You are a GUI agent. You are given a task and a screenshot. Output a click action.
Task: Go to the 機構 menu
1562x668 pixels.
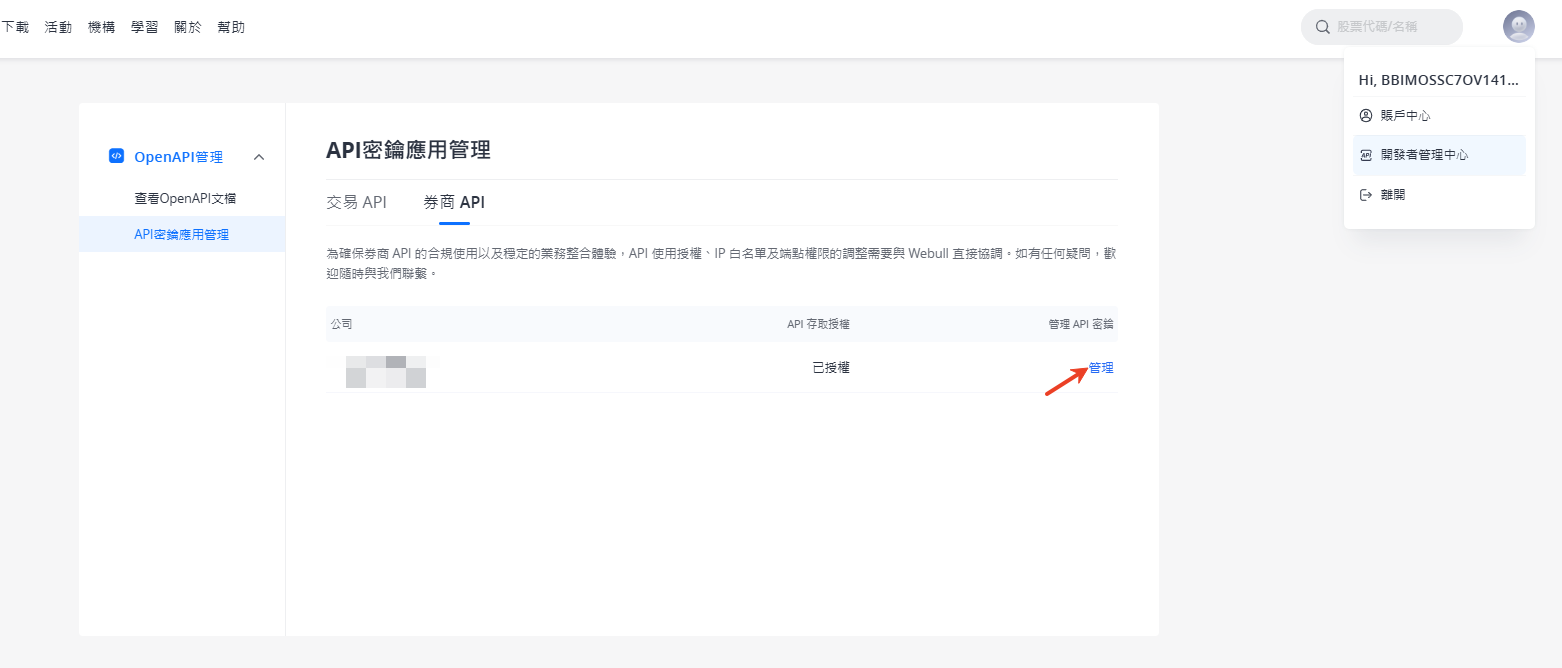coord(101,27)
